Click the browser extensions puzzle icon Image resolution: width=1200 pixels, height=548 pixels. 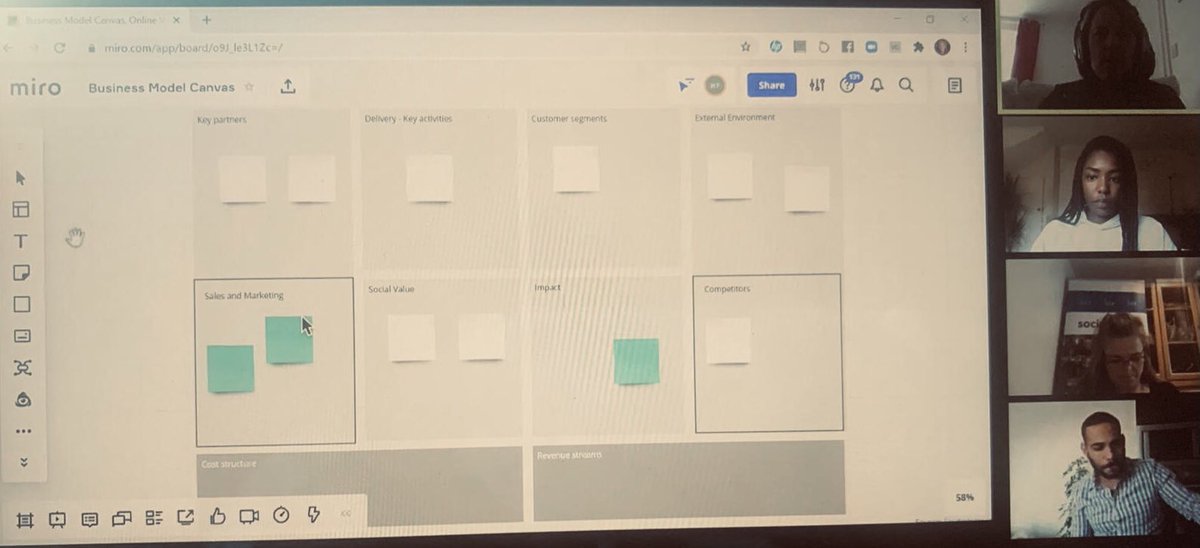pyautogui.click(x=918, y=46)
